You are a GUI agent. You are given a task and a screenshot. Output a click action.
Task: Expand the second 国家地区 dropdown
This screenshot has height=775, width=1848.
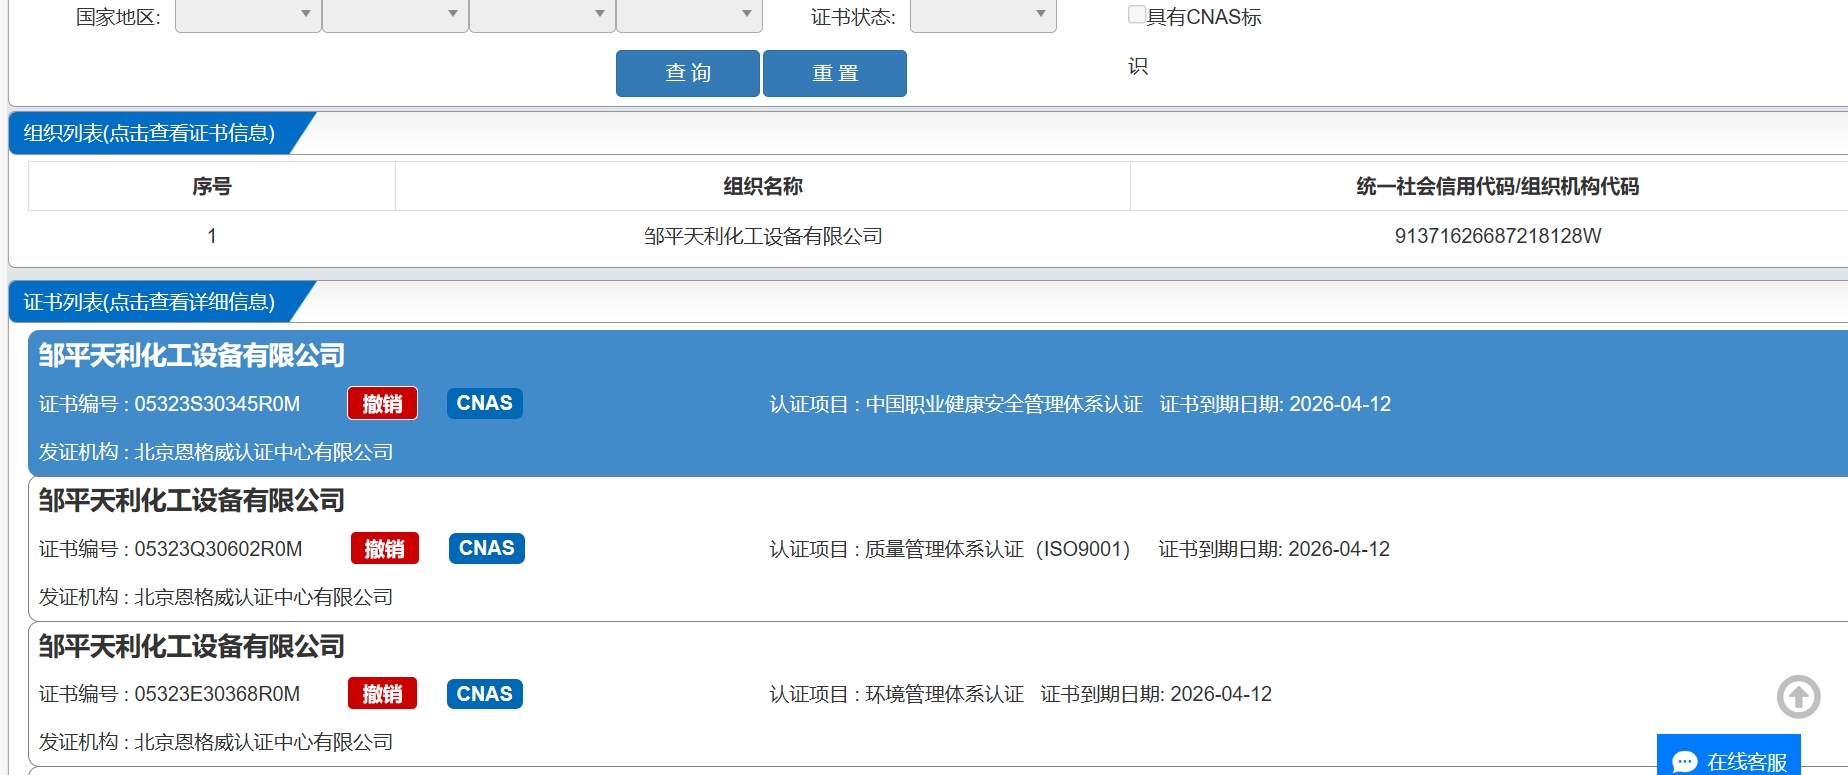coord(394,15)
